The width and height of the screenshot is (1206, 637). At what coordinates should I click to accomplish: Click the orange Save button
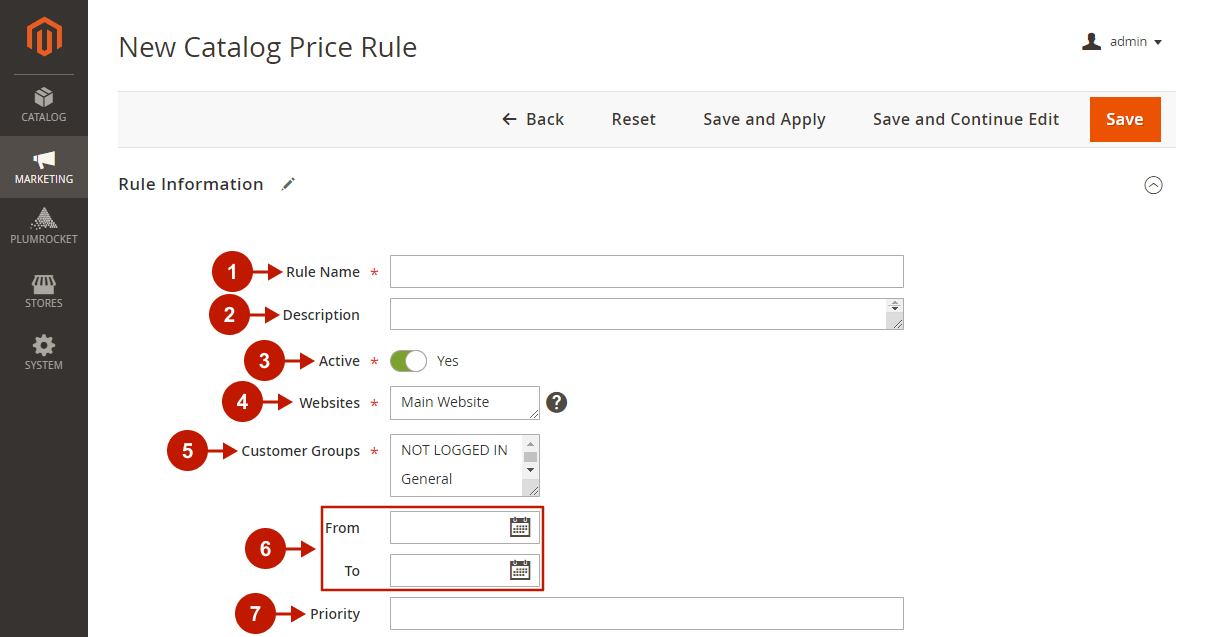(x=1124, y=119)
